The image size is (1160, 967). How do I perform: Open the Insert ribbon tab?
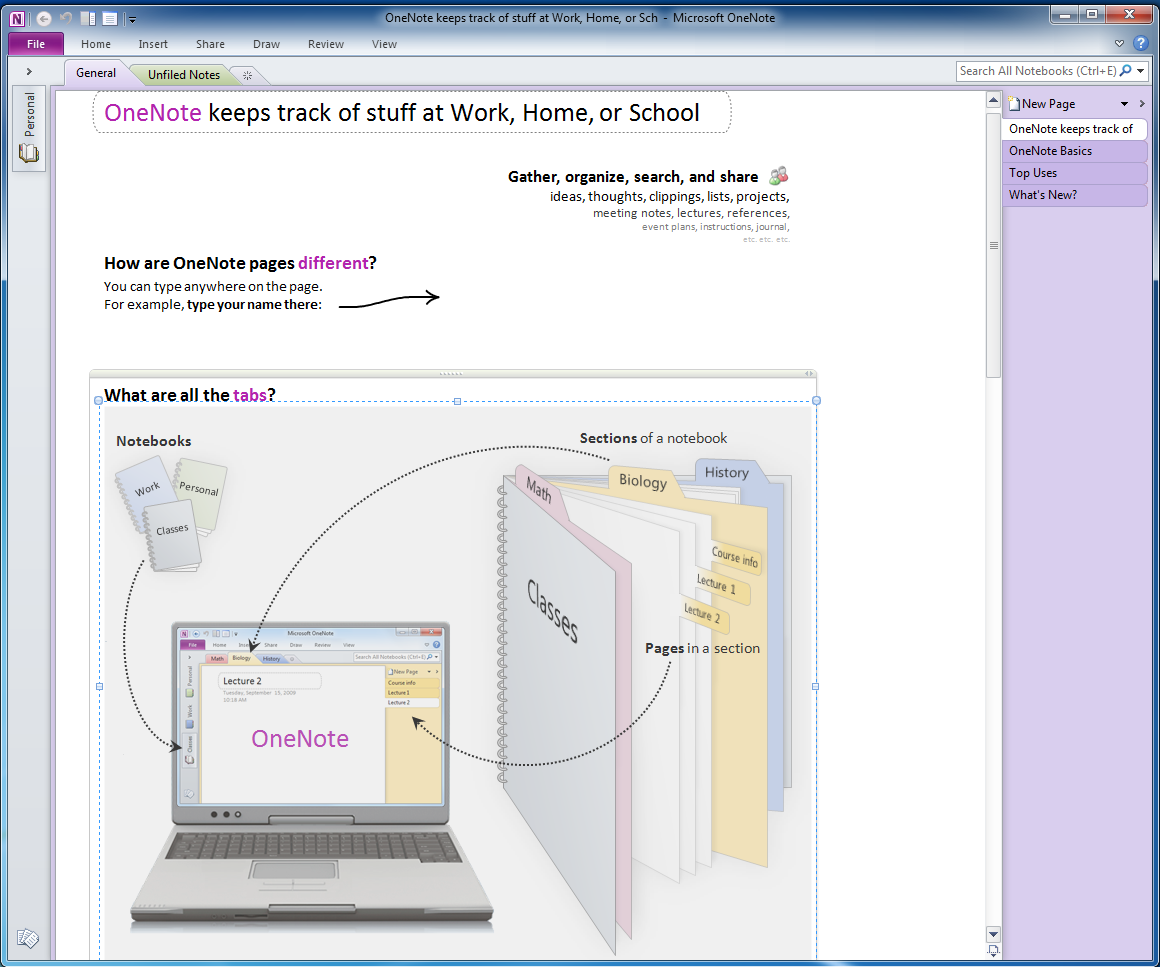153,44
